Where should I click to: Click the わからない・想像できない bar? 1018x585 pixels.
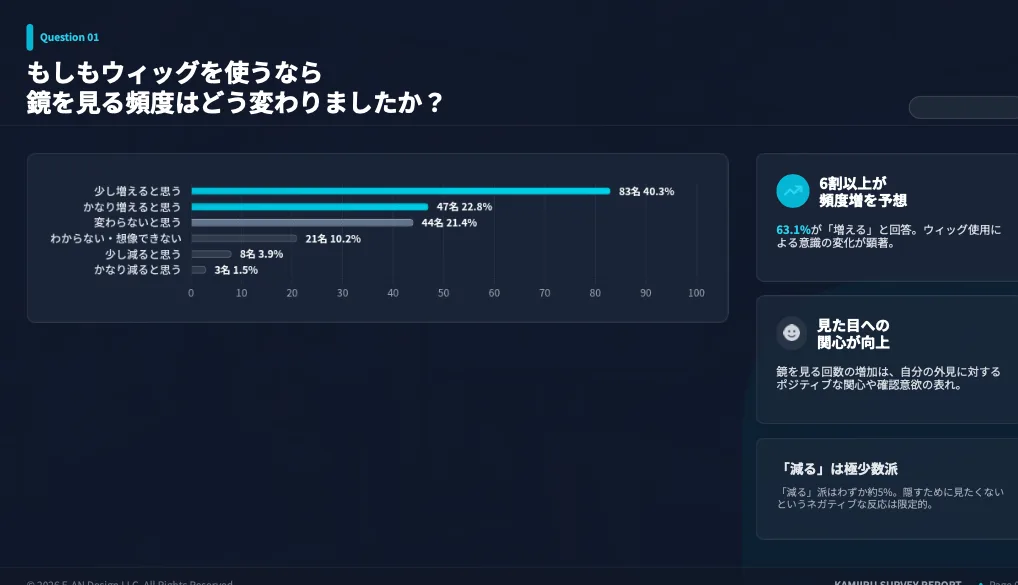244,239
